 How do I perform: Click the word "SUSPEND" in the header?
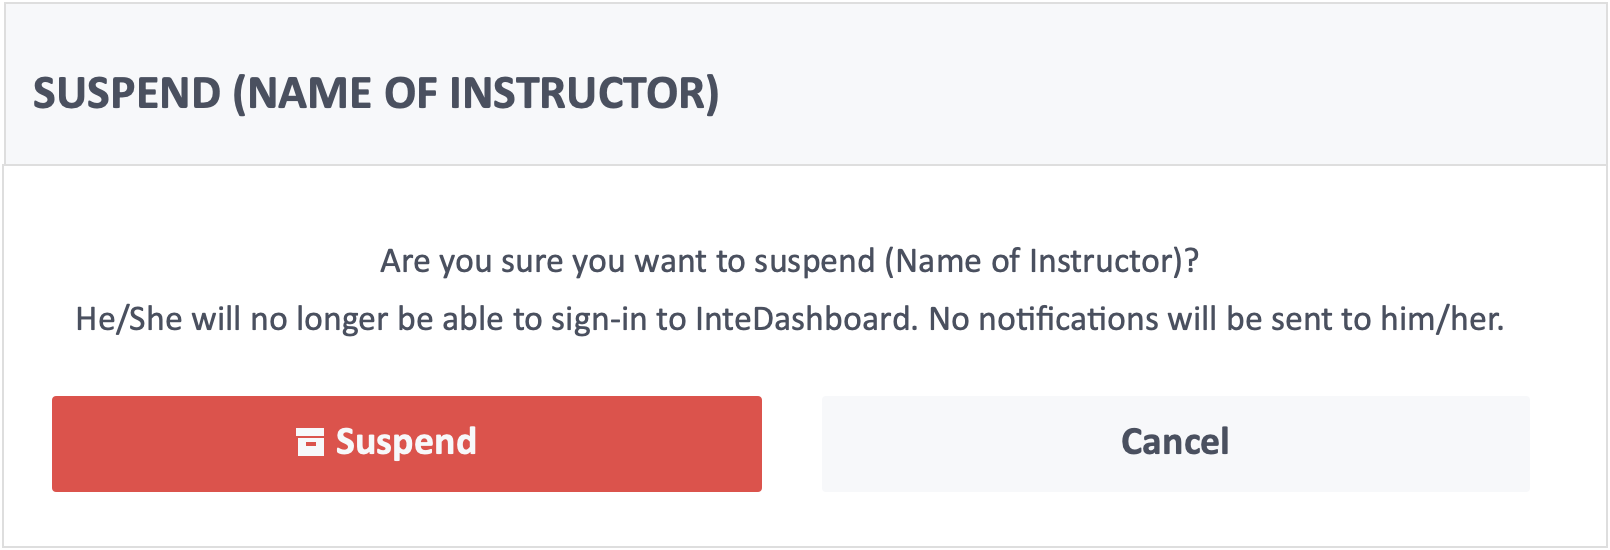127,93
